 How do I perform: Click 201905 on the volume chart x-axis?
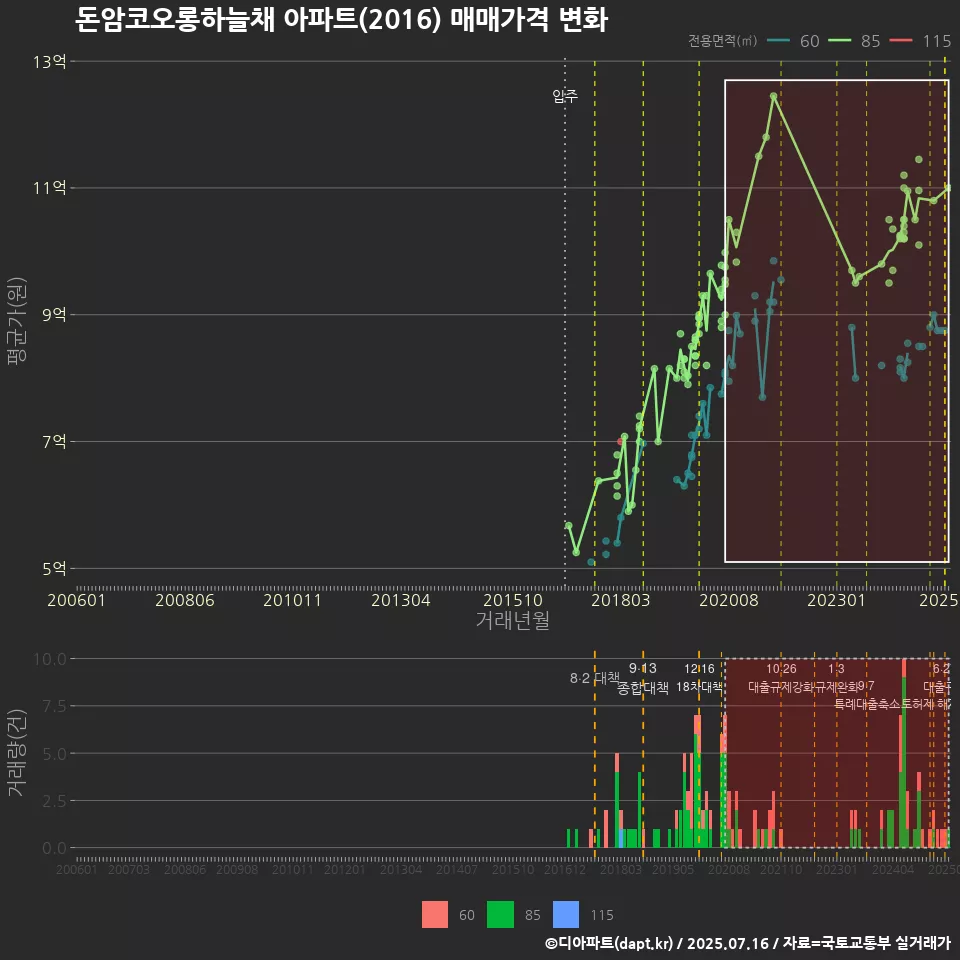[x=673, y=870]
